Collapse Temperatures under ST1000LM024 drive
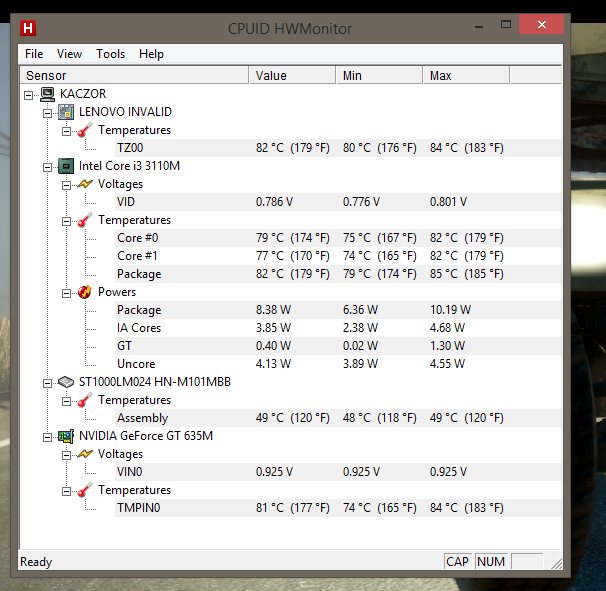The image size is (606, 591). (x=66, y=401)
